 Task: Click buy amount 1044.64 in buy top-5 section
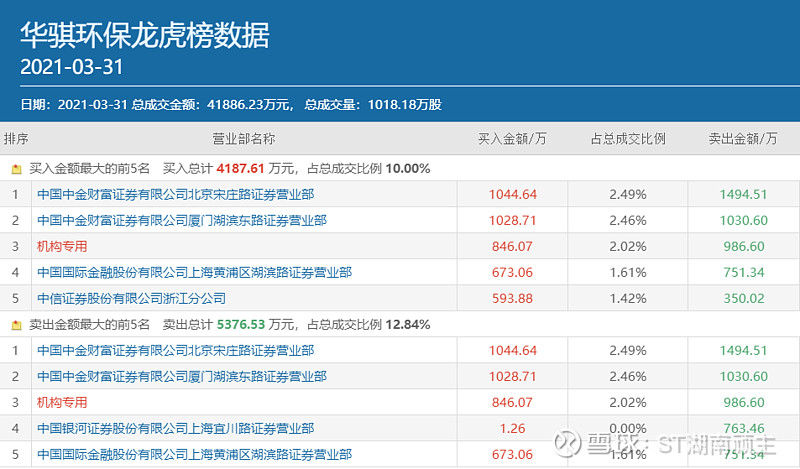click(x=513, y=194)
